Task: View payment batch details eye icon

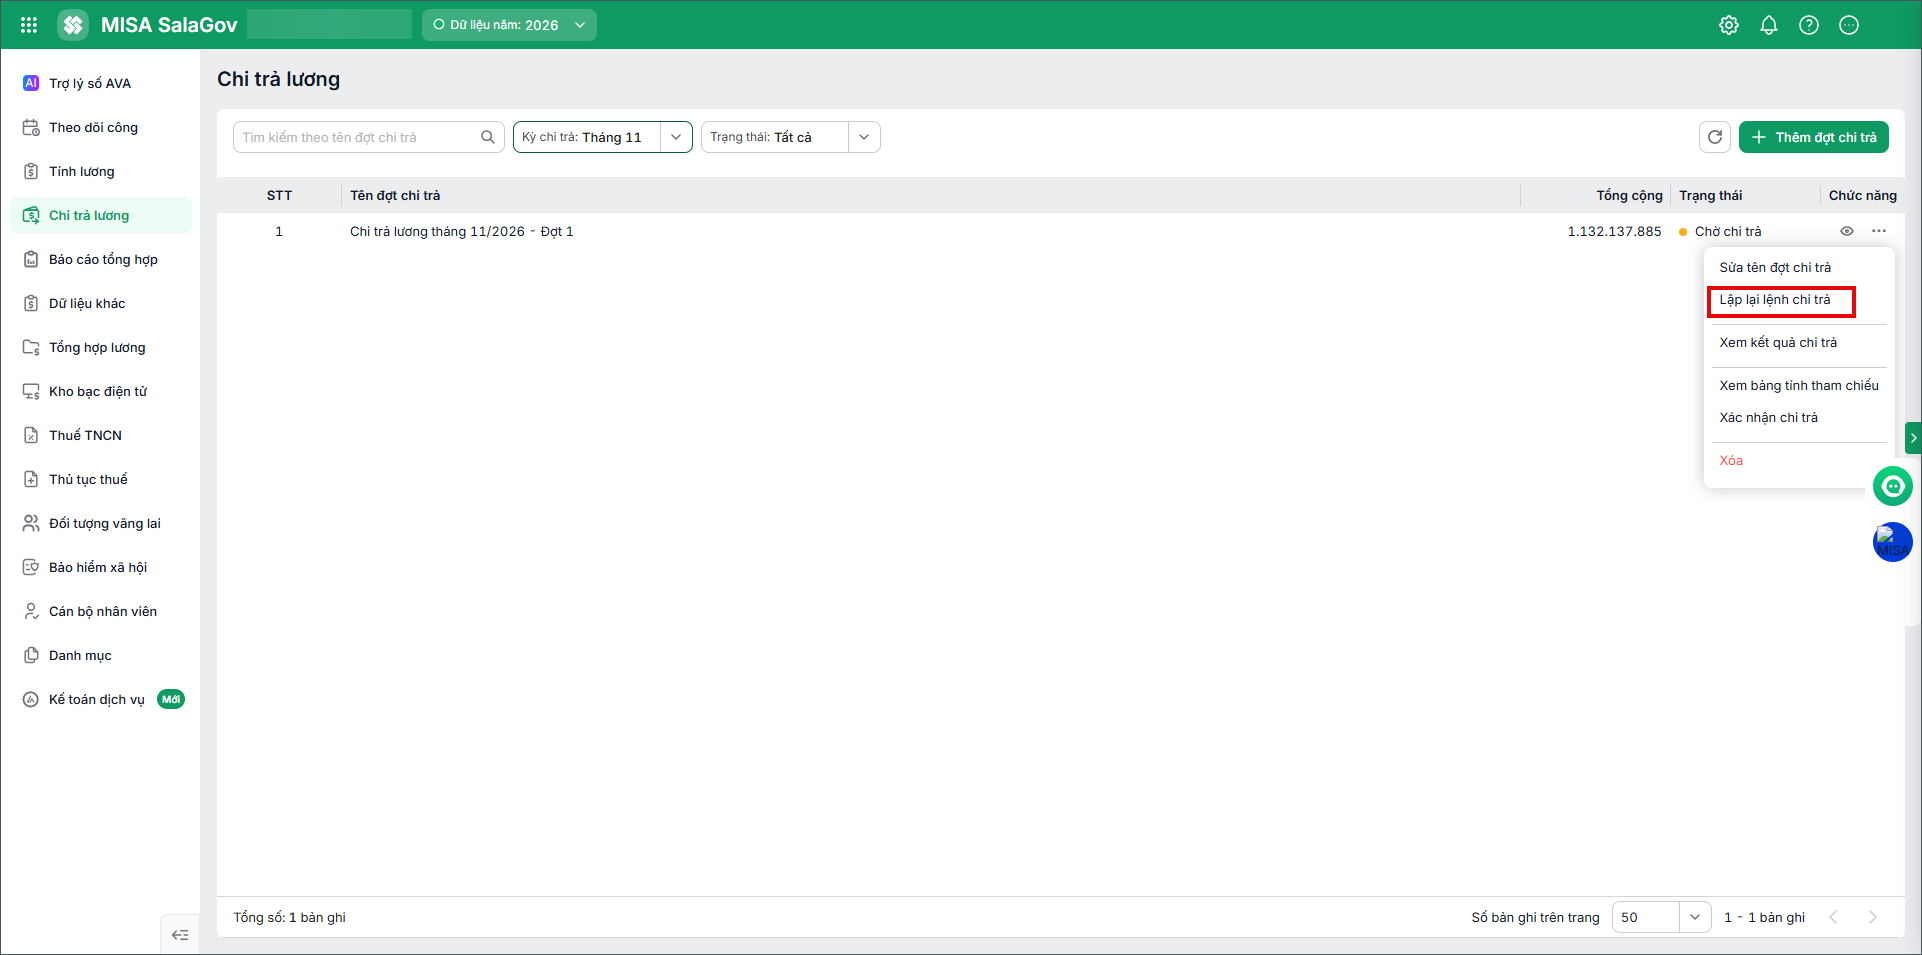Action: pyautogui.click(x=1847, y=231)
